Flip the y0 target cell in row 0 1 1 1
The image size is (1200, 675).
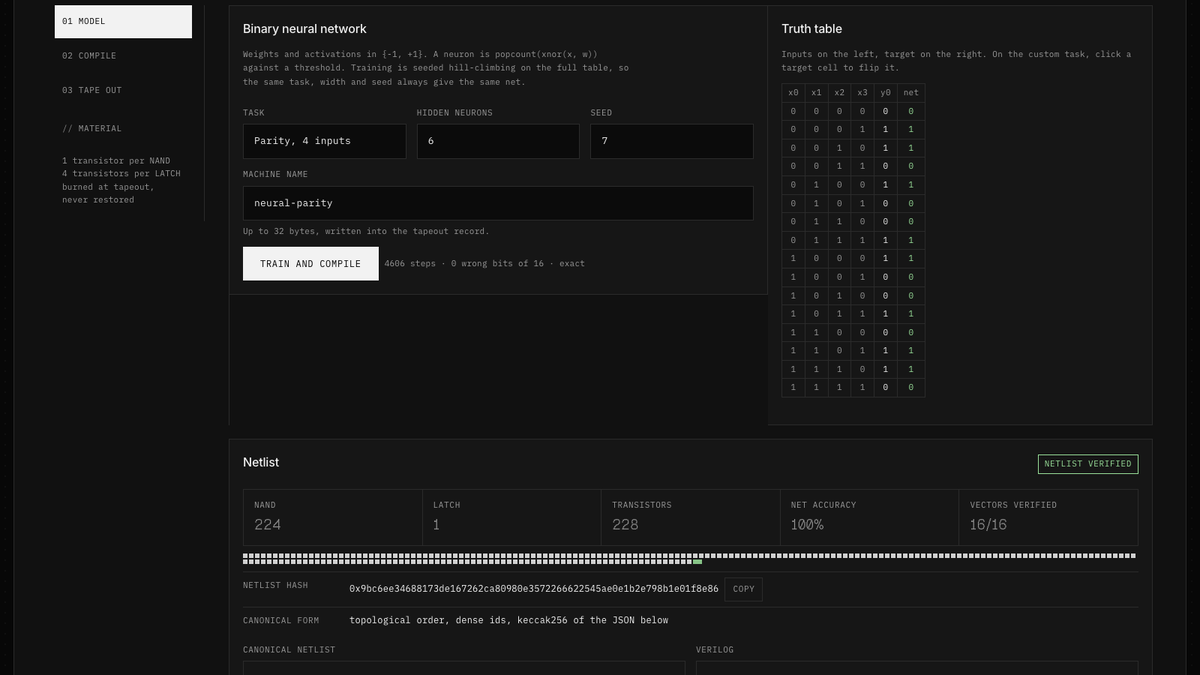(x=886, y=240)
